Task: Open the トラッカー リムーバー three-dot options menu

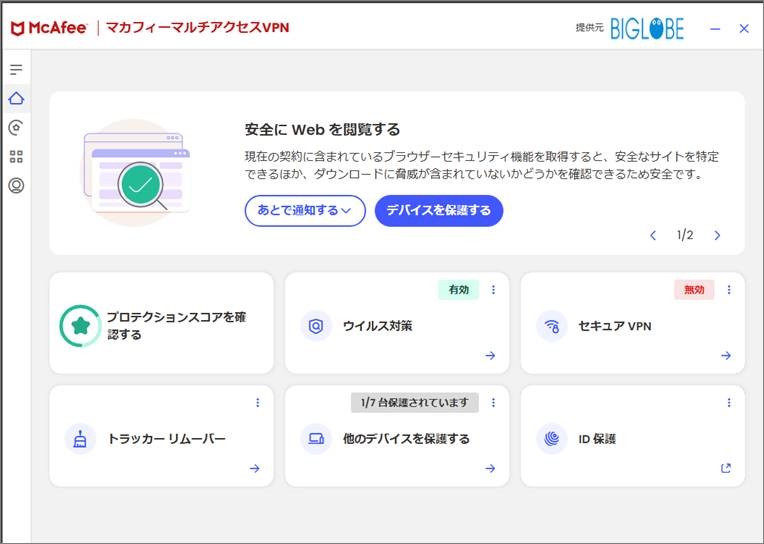Action: click(258, 402)
